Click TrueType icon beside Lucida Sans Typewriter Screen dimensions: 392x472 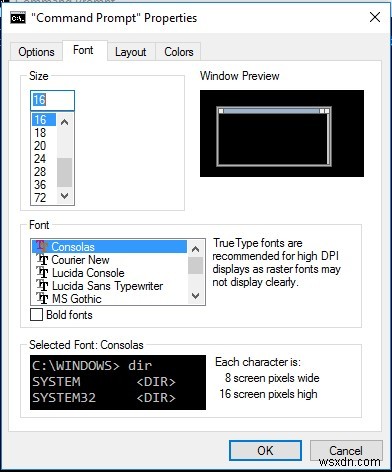click(42, 286)
